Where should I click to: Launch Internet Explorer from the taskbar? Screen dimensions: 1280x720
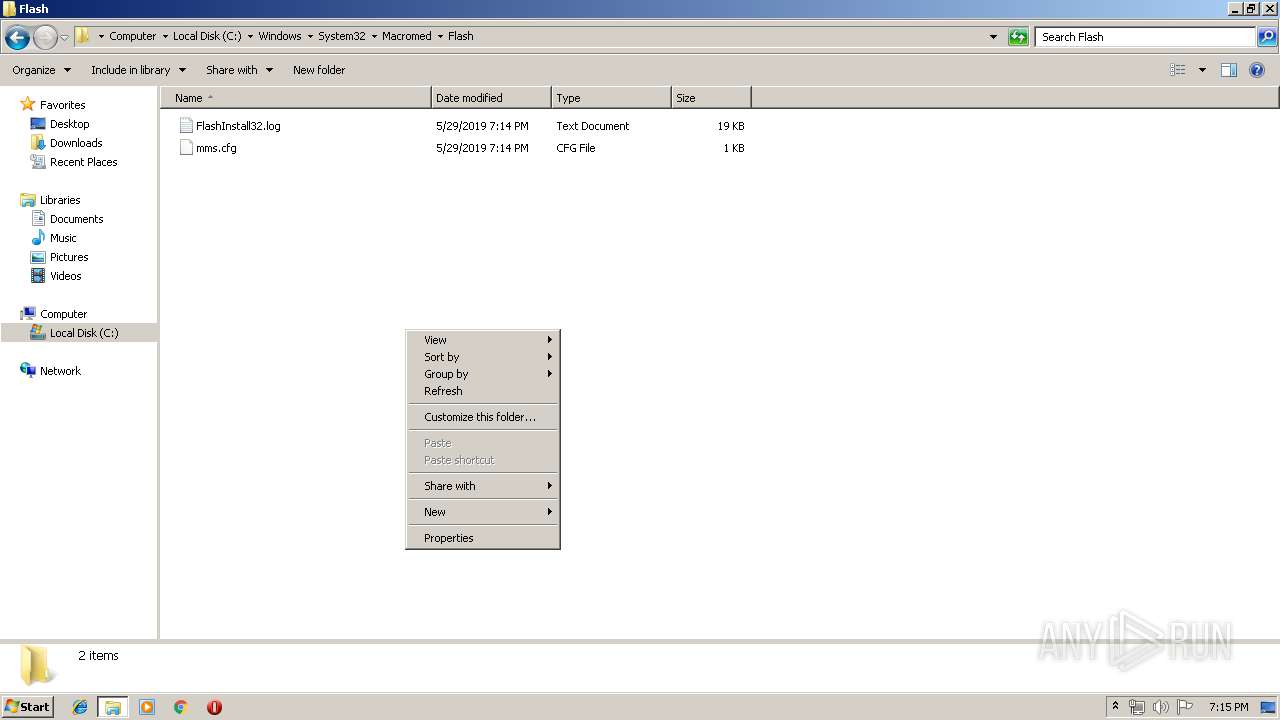click(80, 707)
